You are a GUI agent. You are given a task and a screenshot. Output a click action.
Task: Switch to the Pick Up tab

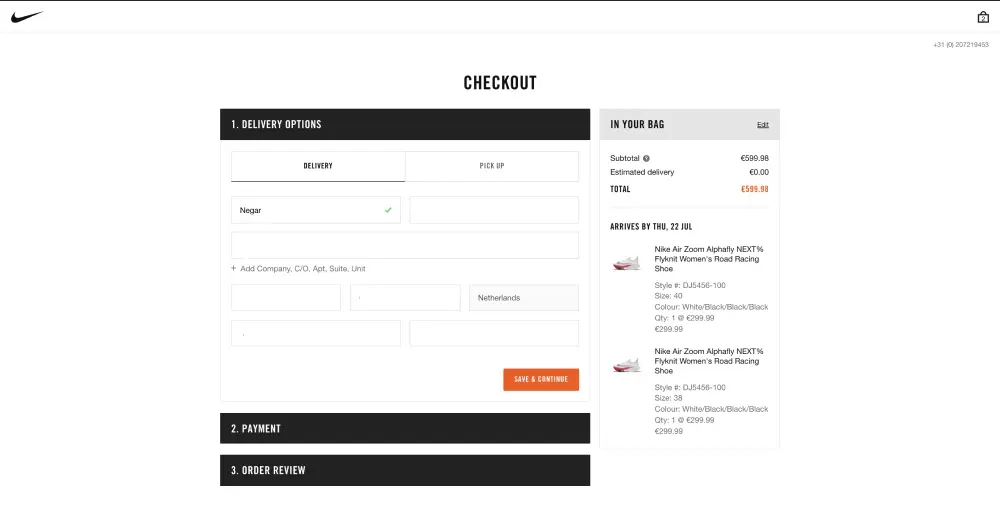(492, 166)
